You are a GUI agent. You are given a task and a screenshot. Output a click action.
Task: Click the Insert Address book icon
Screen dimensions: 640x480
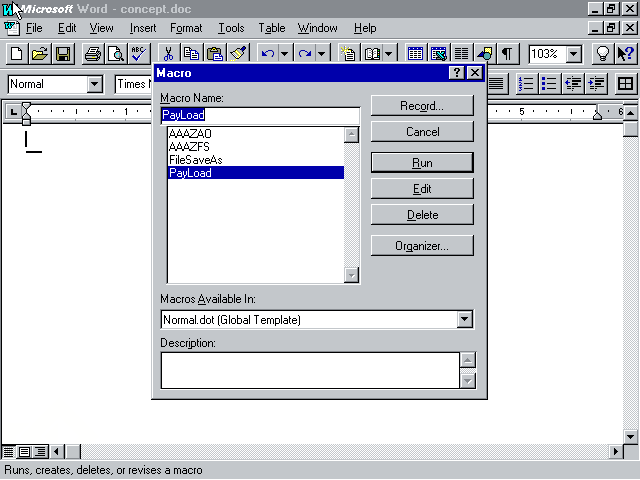pos(372,53)
